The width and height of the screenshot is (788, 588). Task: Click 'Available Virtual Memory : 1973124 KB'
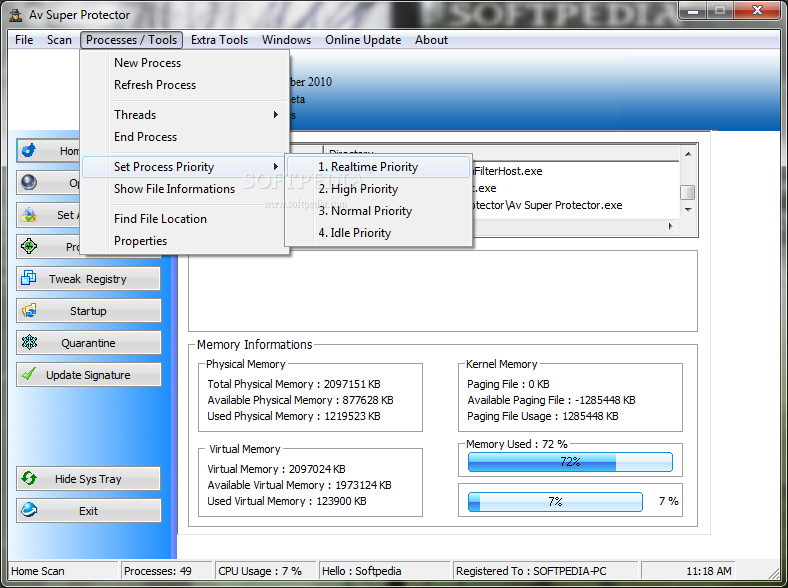[x=300, y=485]
